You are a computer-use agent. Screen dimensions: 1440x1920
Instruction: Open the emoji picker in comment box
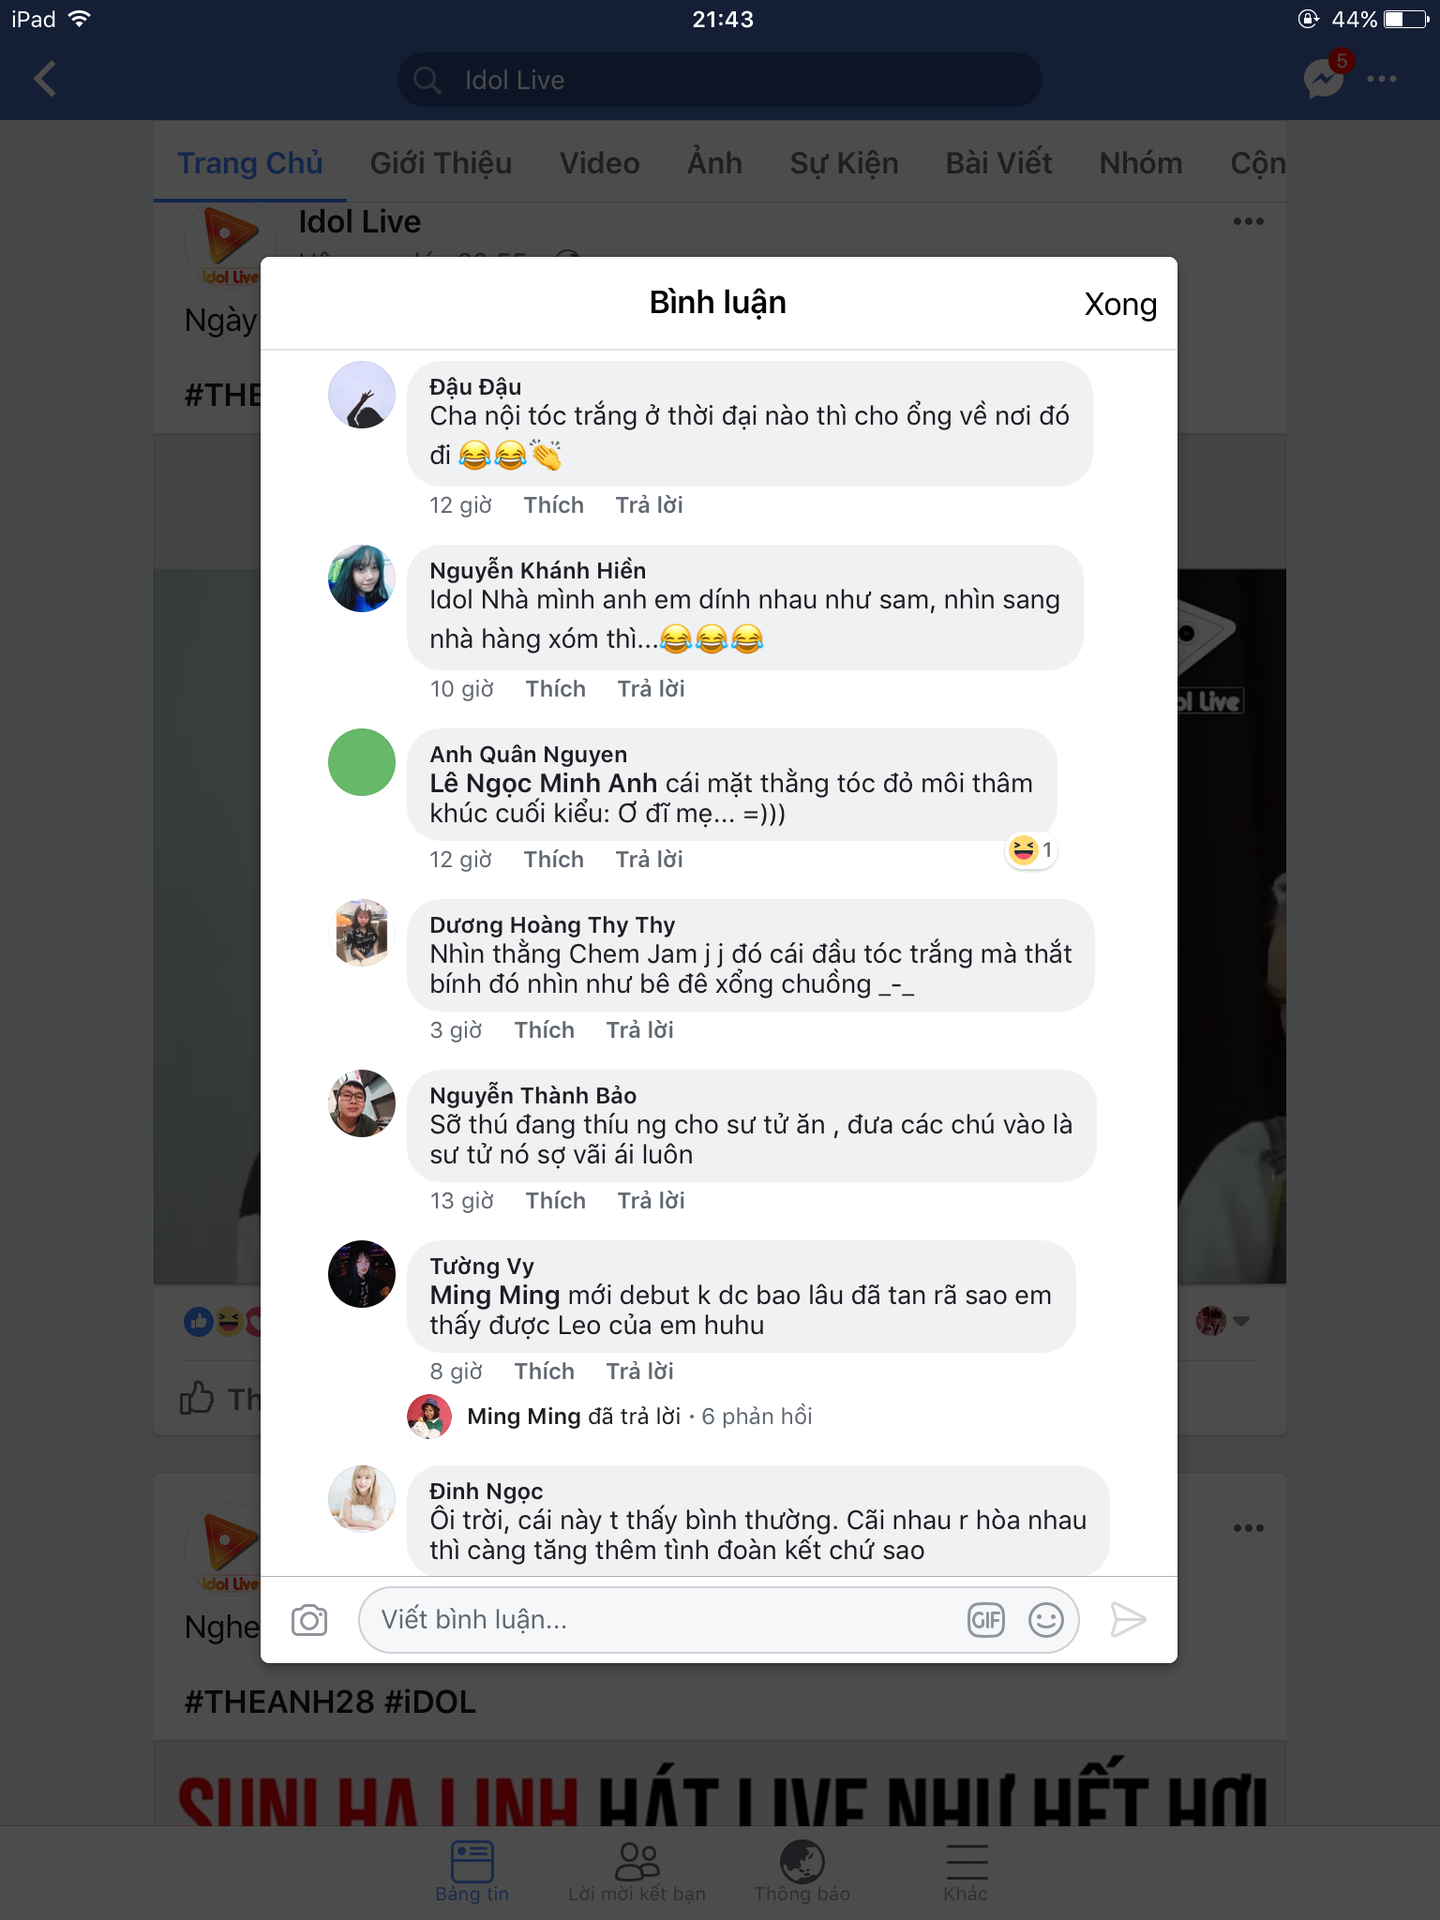point(1046,1620)
